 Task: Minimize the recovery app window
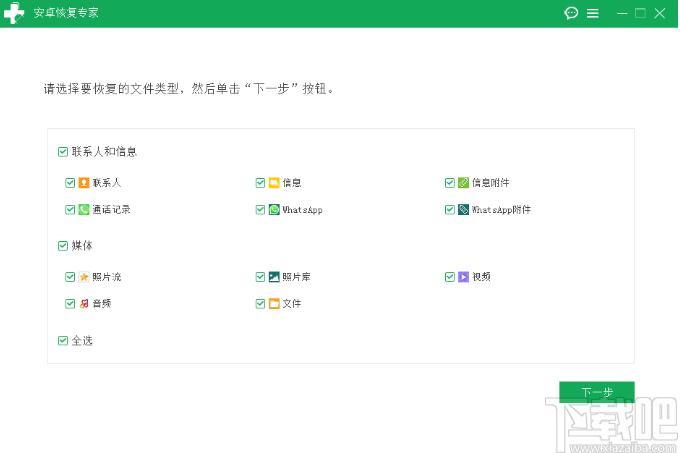[622, 13]
